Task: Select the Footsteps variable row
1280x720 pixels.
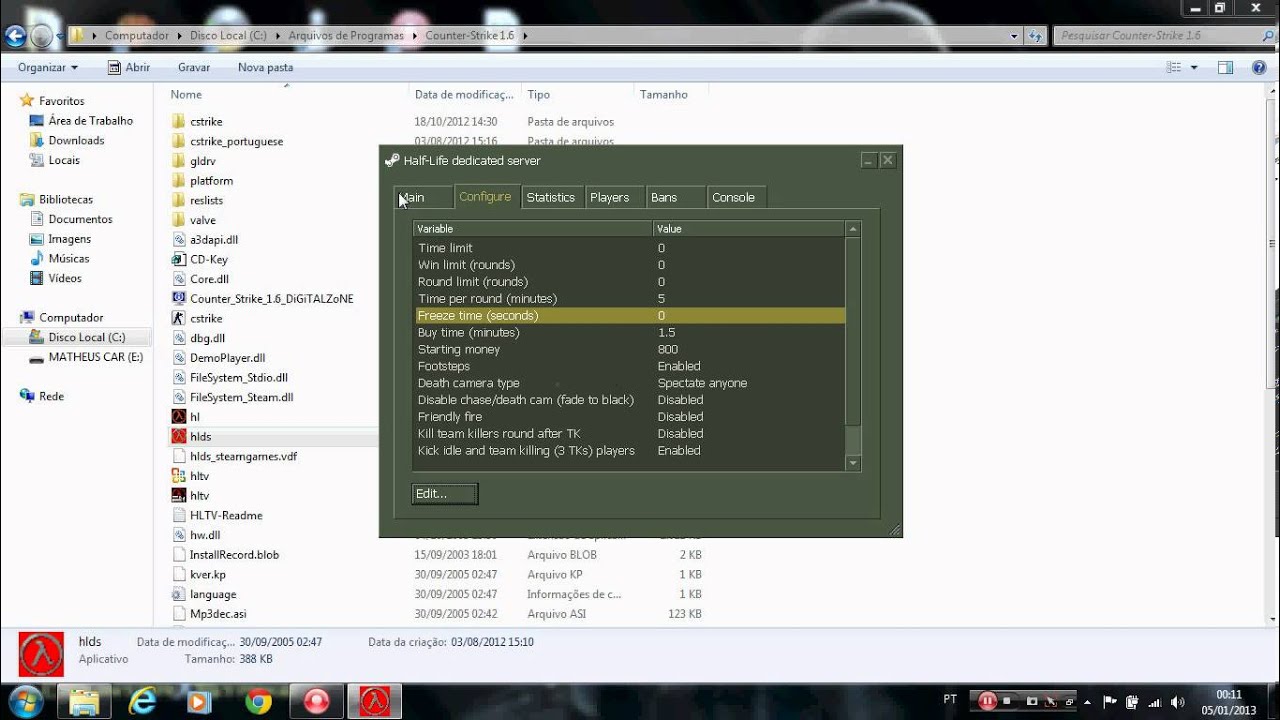Action: [x=630, y=366]
